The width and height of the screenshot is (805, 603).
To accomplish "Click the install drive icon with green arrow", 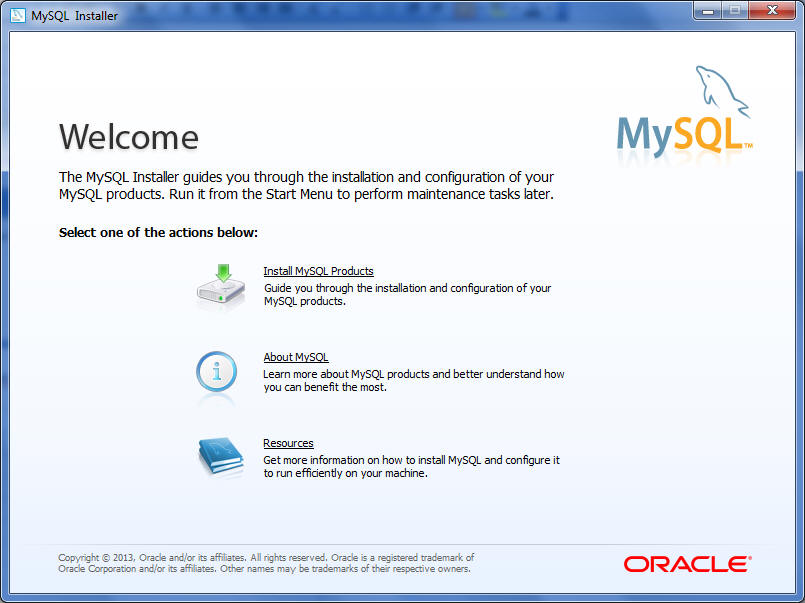I will point(221,286).
